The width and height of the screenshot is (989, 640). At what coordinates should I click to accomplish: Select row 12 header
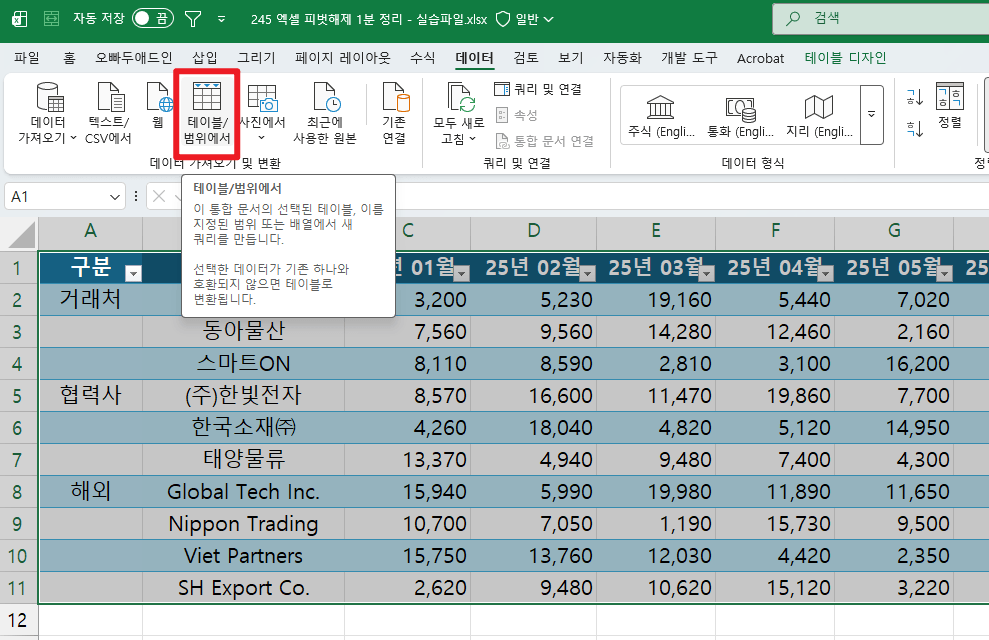tap(18, 620)
